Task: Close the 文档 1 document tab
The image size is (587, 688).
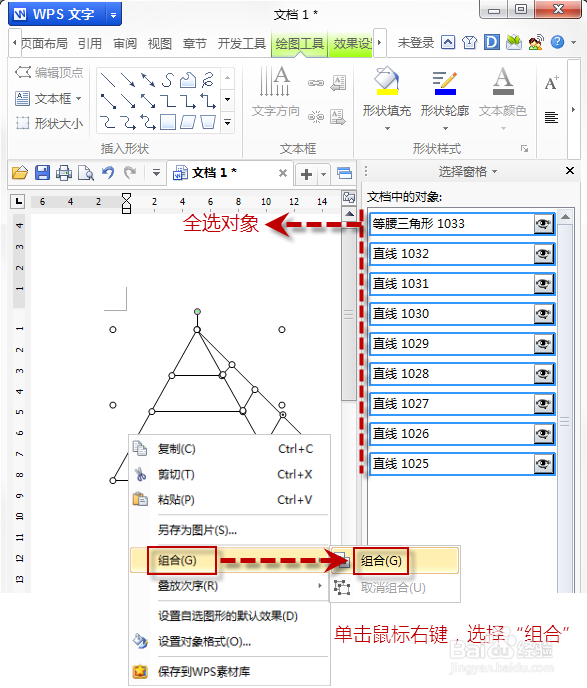Action: [283, 173]
